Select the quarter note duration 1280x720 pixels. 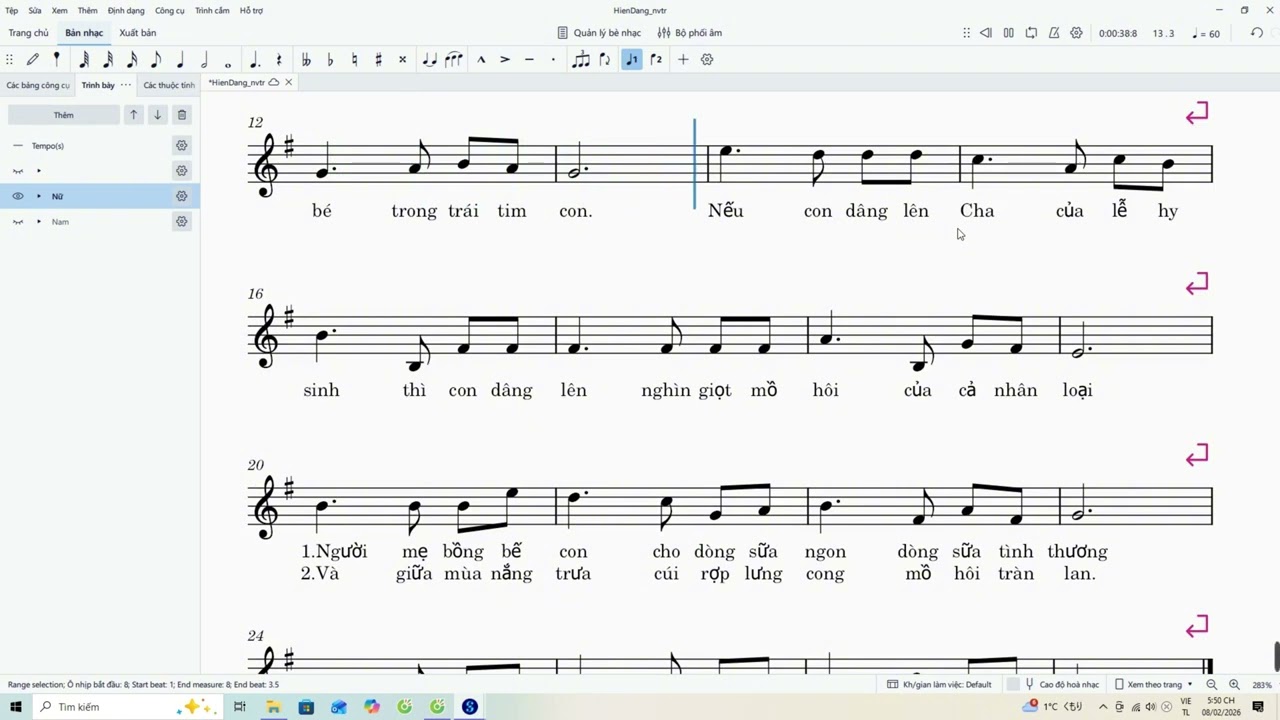point(180,60)
